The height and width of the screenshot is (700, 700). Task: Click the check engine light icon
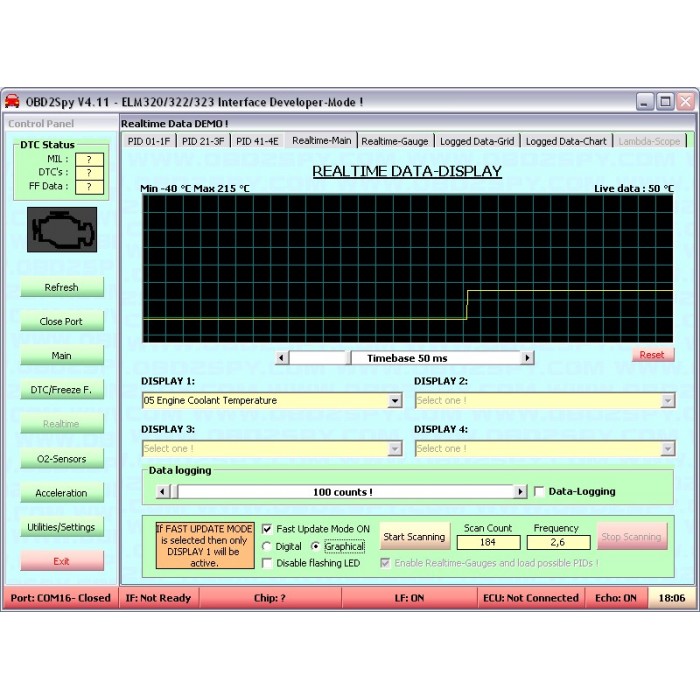(62, 230)
